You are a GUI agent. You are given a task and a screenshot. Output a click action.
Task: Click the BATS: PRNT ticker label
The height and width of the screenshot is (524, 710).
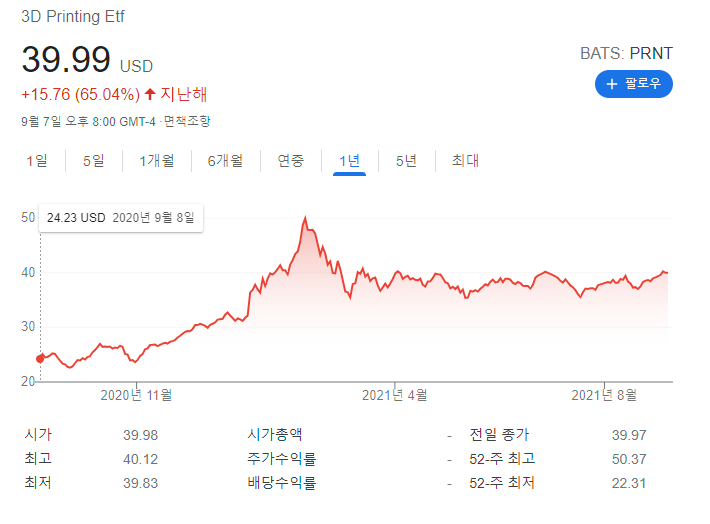626,53
